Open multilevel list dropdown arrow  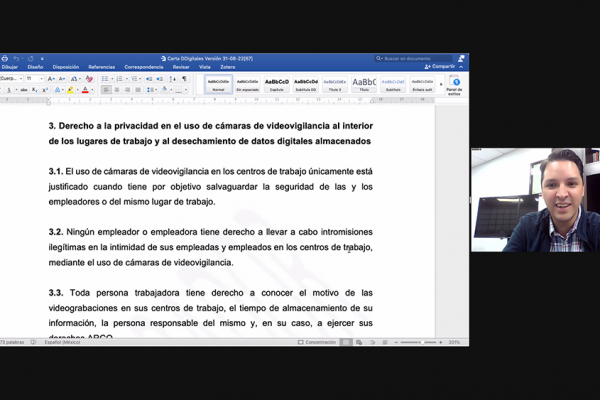click(x=141, y=79)
